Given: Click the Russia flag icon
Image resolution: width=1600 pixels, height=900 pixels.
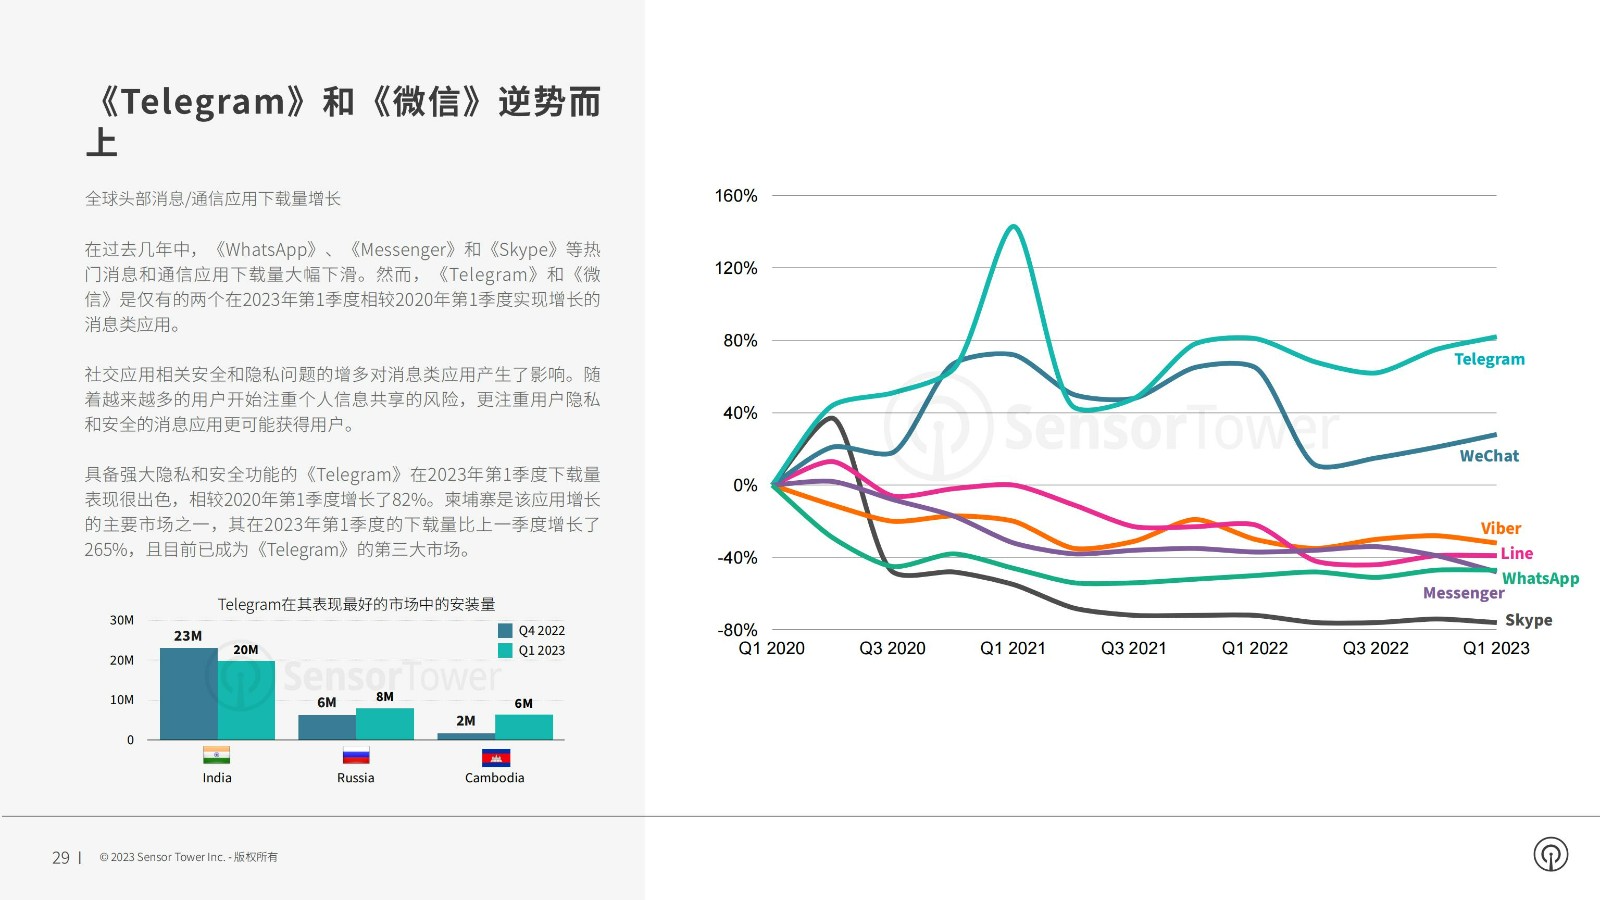Looking at the screenshot, I should coord(356,755).
